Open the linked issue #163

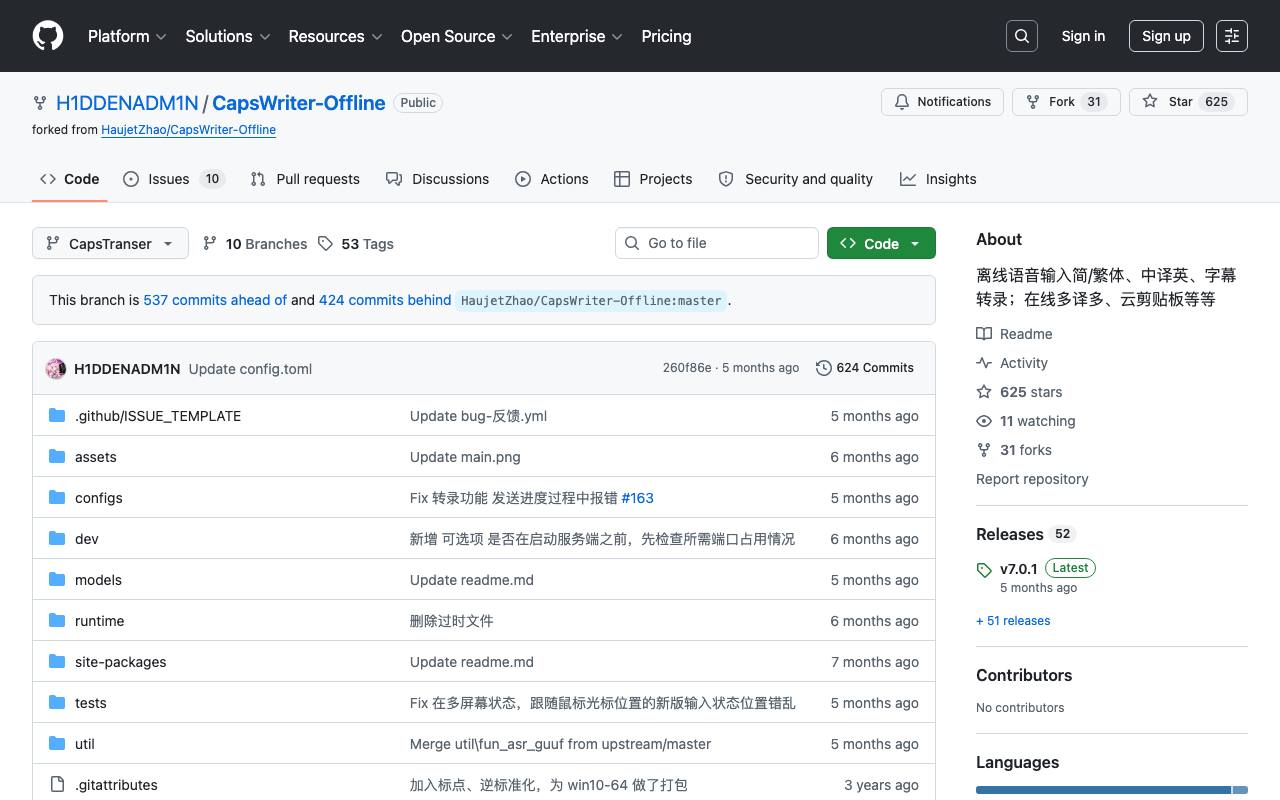click(638, 498)
